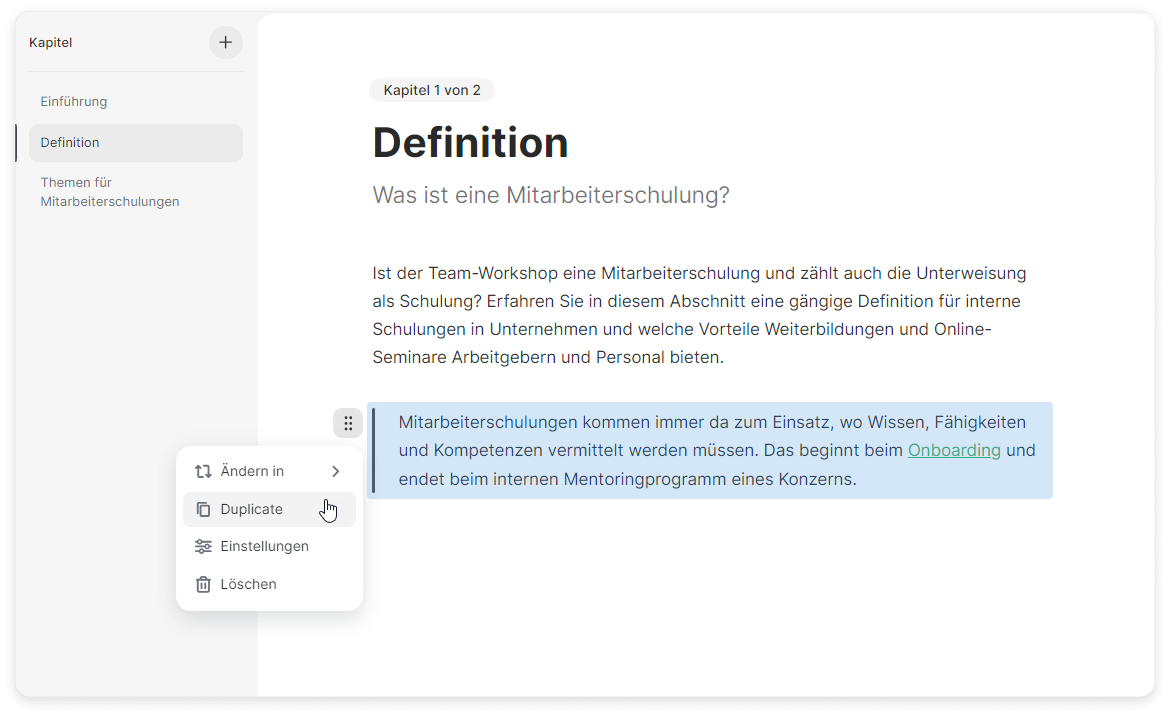Click the Definition heading text
The image size is (1170, 716).
pyautogui.click(x=470, y=143)
